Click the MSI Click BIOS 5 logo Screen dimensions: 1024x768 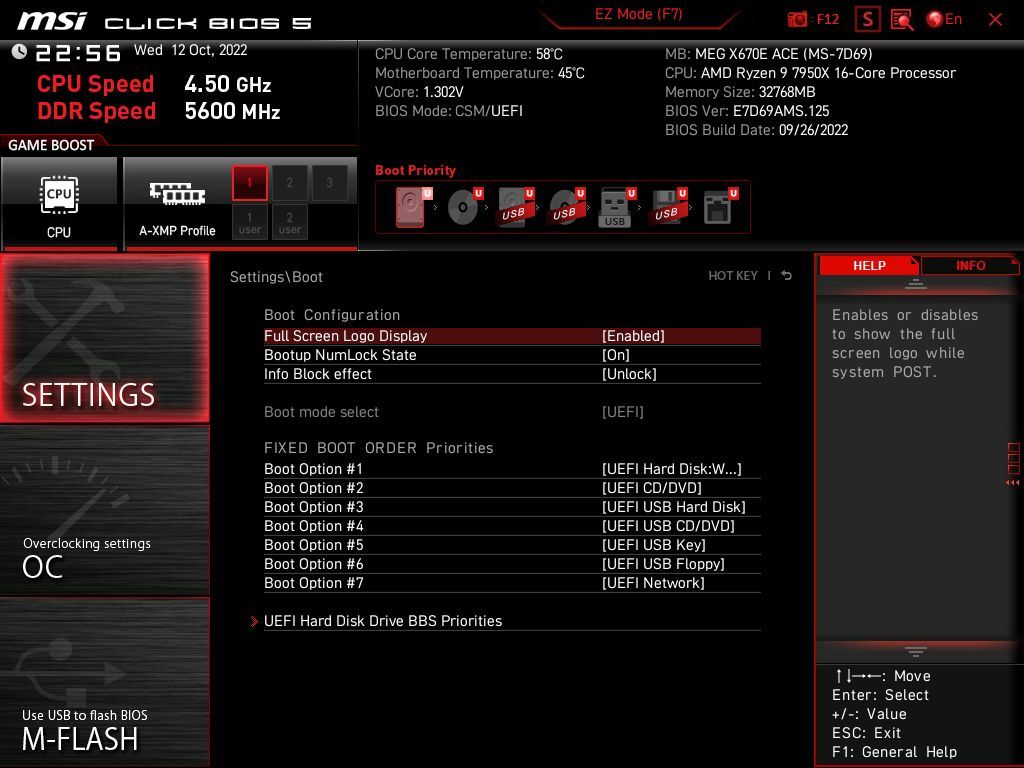[x=164, y=22]
